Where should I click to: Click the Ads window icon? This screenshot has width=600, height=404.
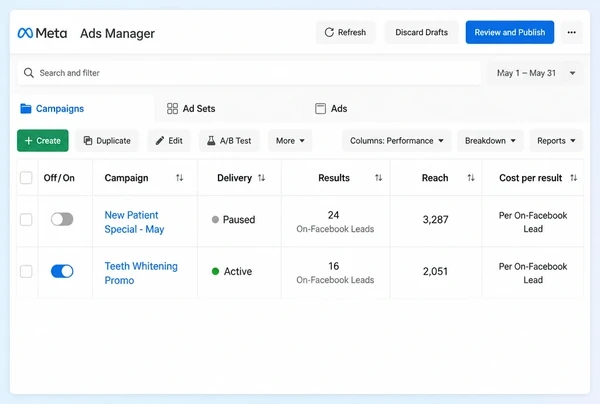320,109
